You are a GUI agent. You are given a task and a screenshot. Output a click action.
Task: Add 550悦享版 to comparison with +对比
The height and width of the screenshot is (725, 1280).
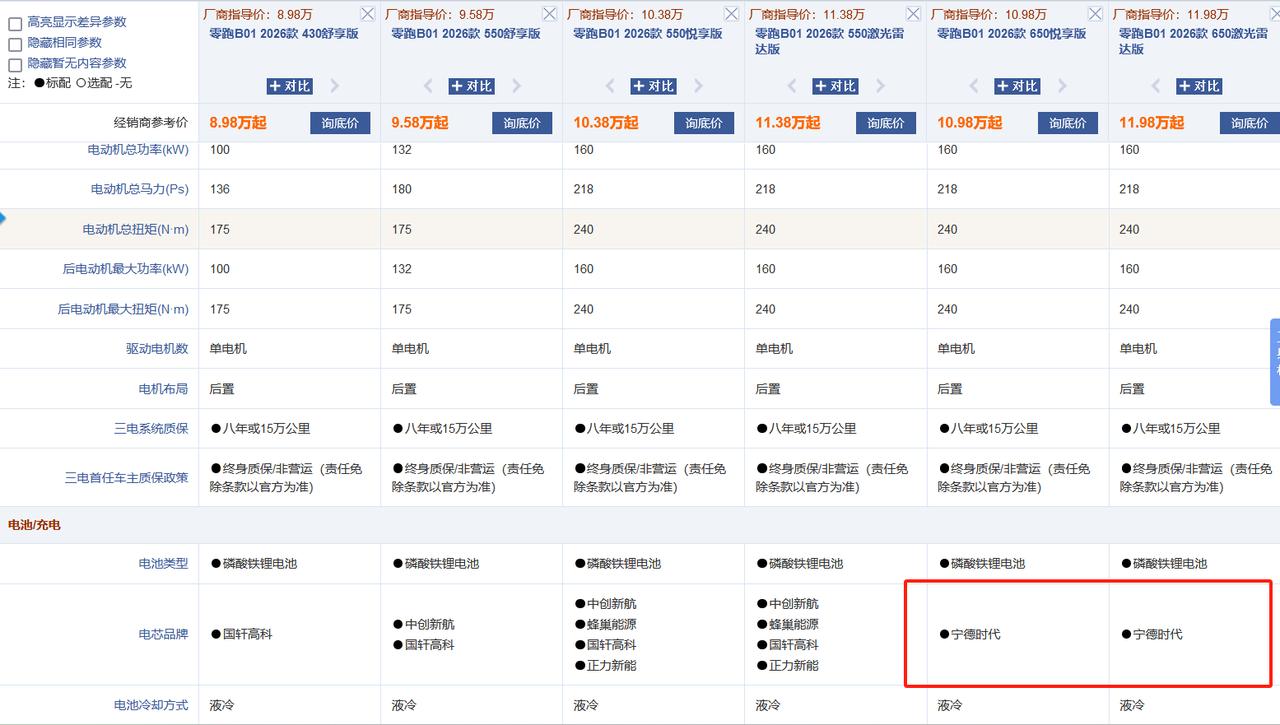click(653, 86)
